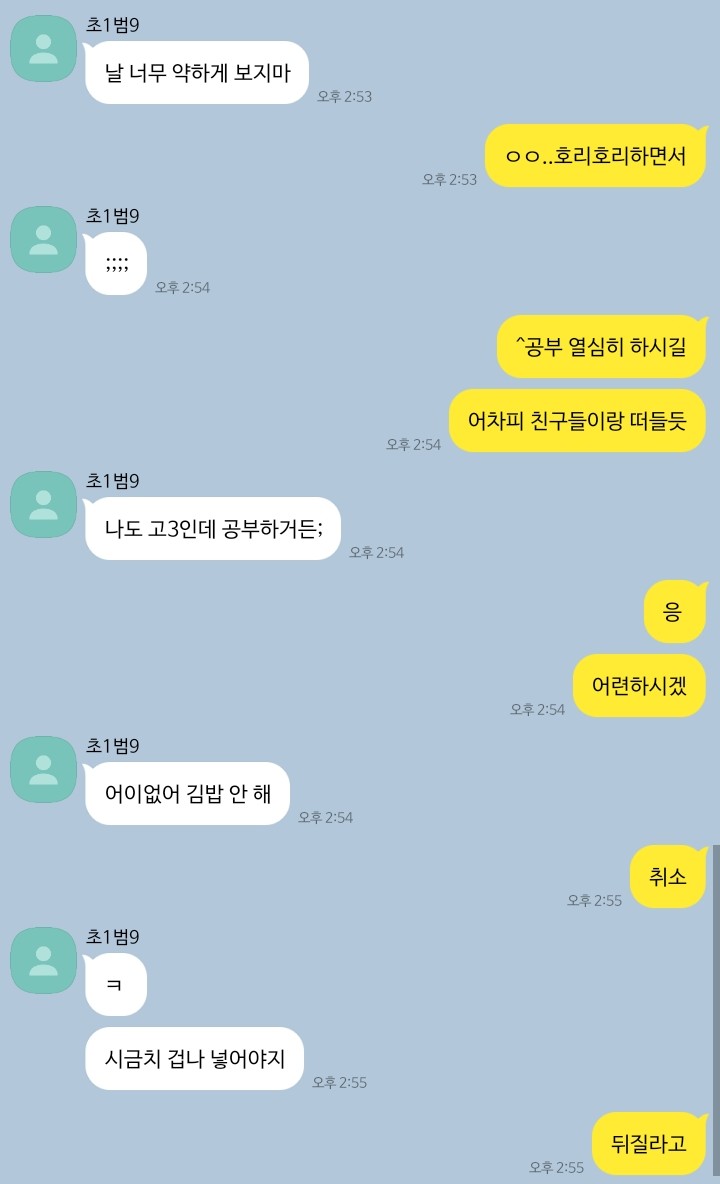Click sender name '초1범9' above first message
Image resolution: width=720 pixels, height=1184 pixels.
[x=112, y=25]
